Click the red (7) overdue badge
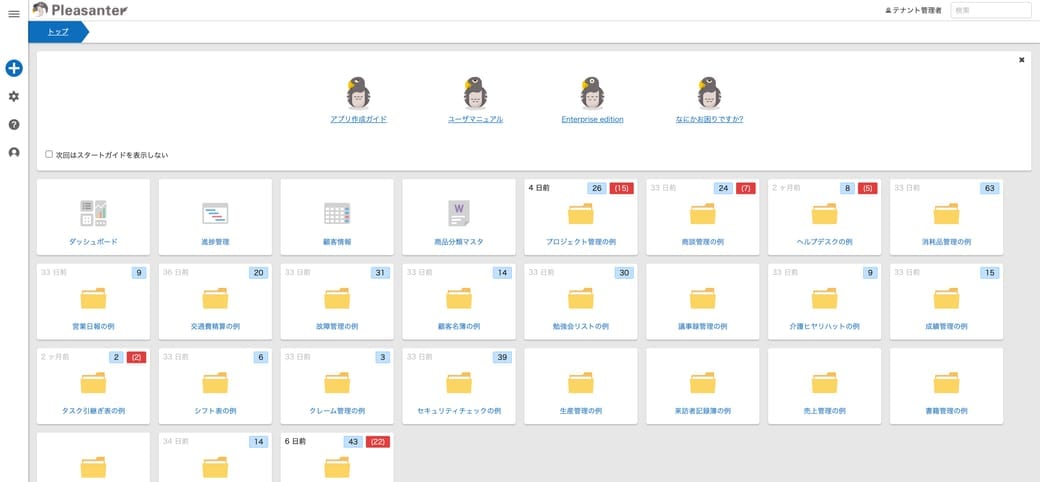This screenshot has width=1040, height=482. tap(746, 188)
